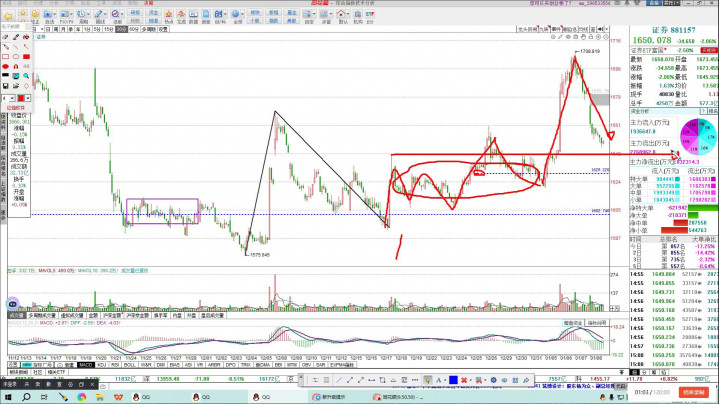This screenshot has width=719, height=404.
Task: Click the red X delete icon in toolbar
Action: (x=464, y=380)
